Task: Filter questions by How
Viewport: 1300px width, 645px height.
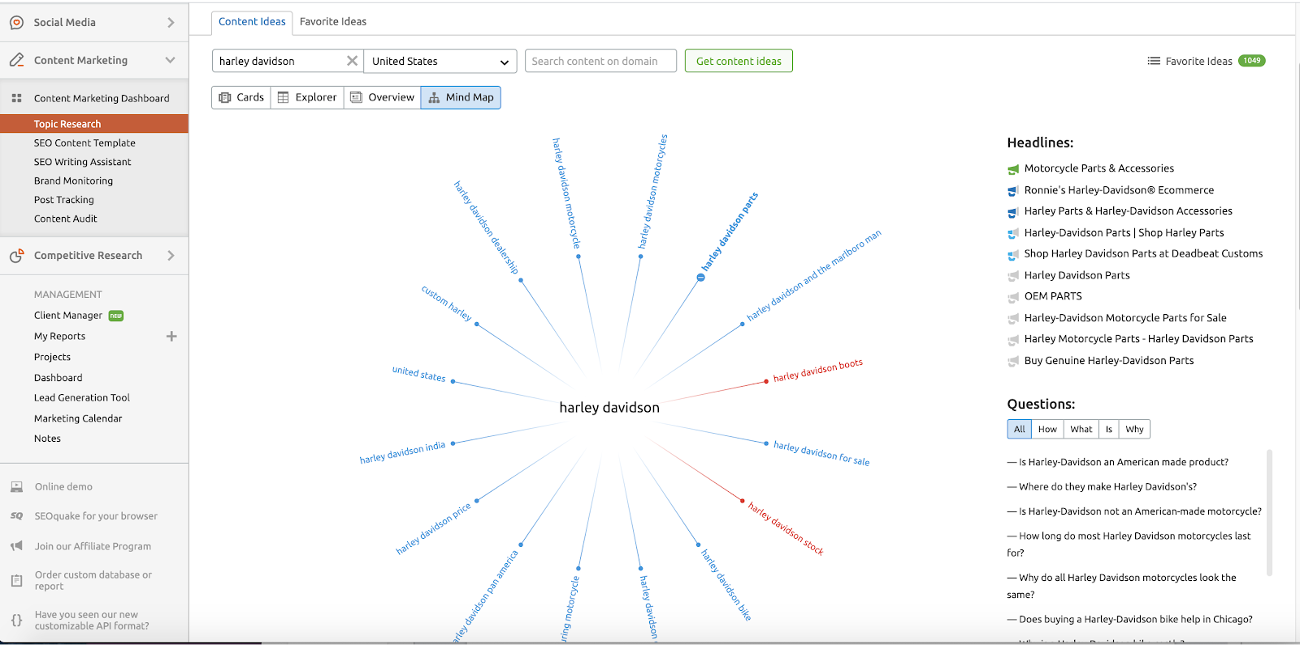Action: click(x=1047, y=429)
